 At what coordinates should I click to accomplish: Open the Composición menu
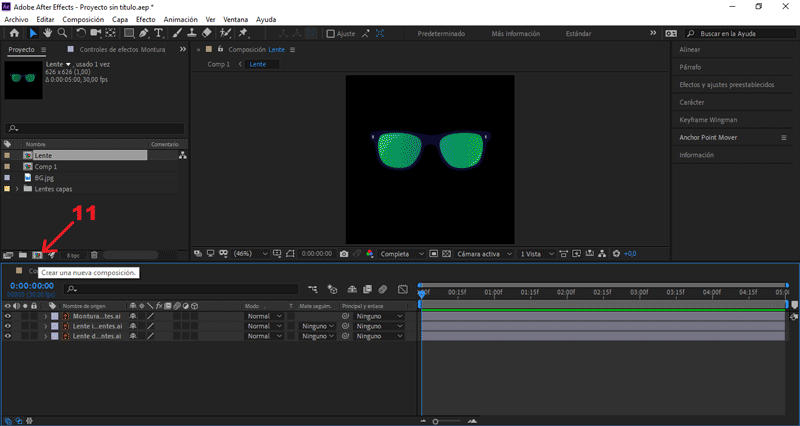click(82, 19)
